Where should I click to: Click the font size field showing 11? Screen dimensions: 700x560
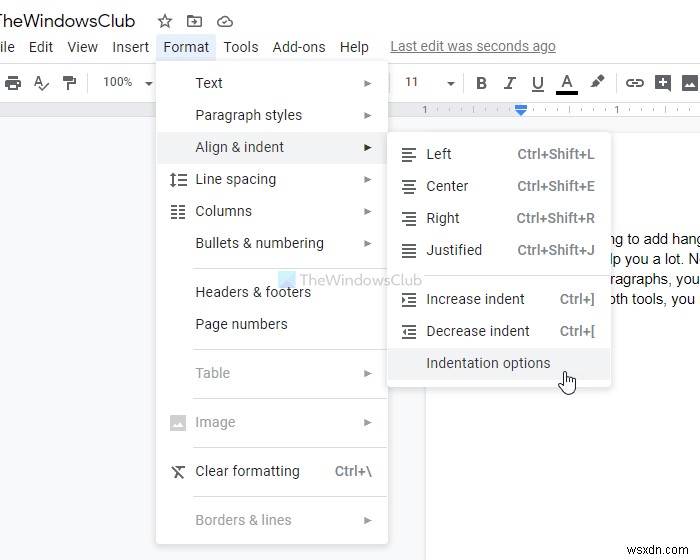(411, 82)
